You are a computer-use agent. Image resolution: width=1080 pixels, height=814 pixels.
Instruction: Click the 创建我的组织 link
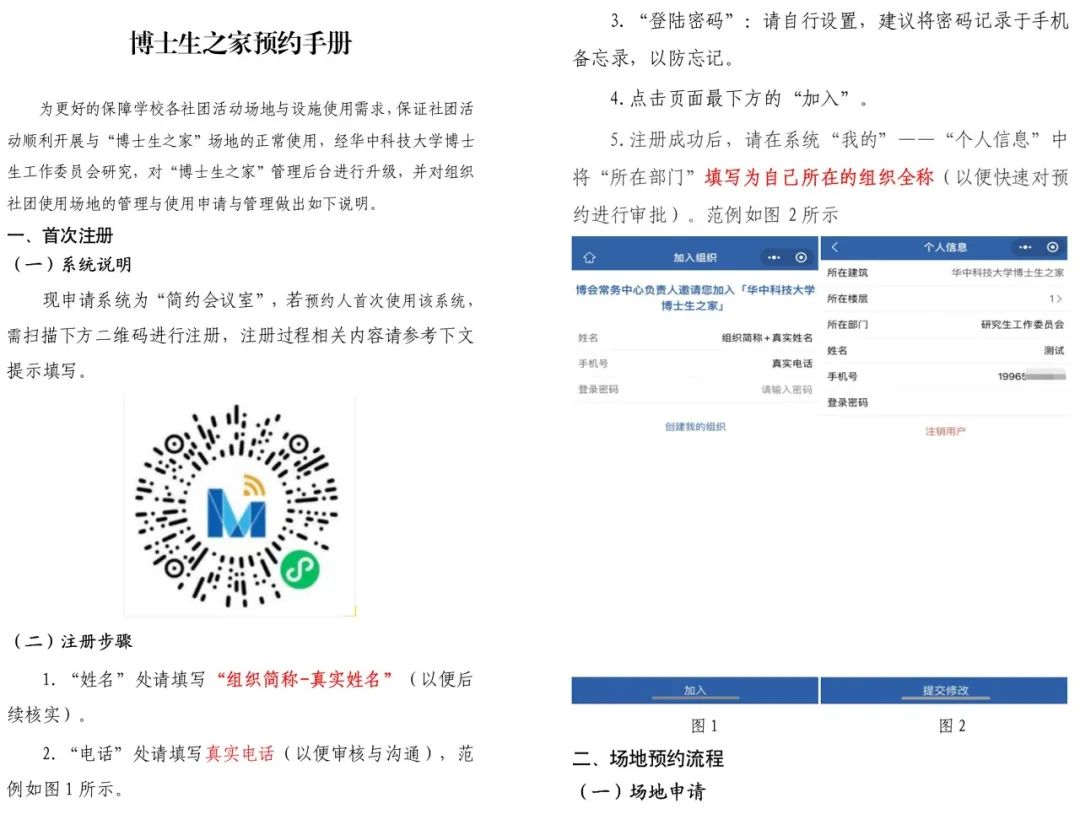(x=695, y=427)
